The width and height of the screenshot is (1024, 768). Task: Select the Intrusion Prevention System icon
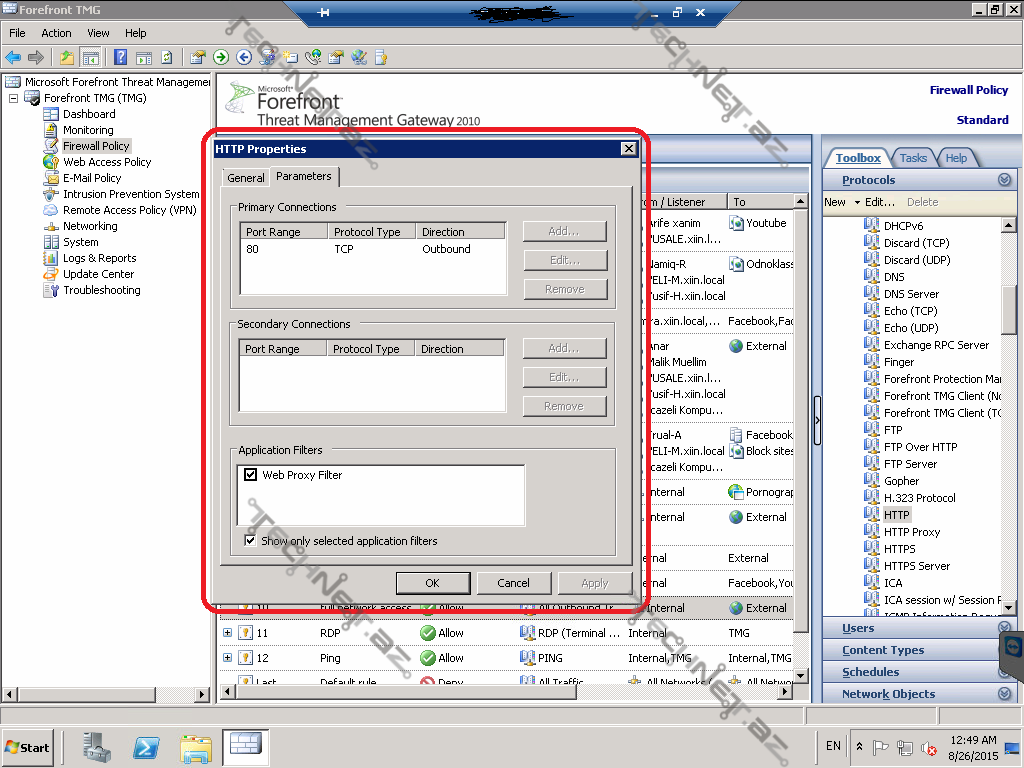tap(51, 194)
